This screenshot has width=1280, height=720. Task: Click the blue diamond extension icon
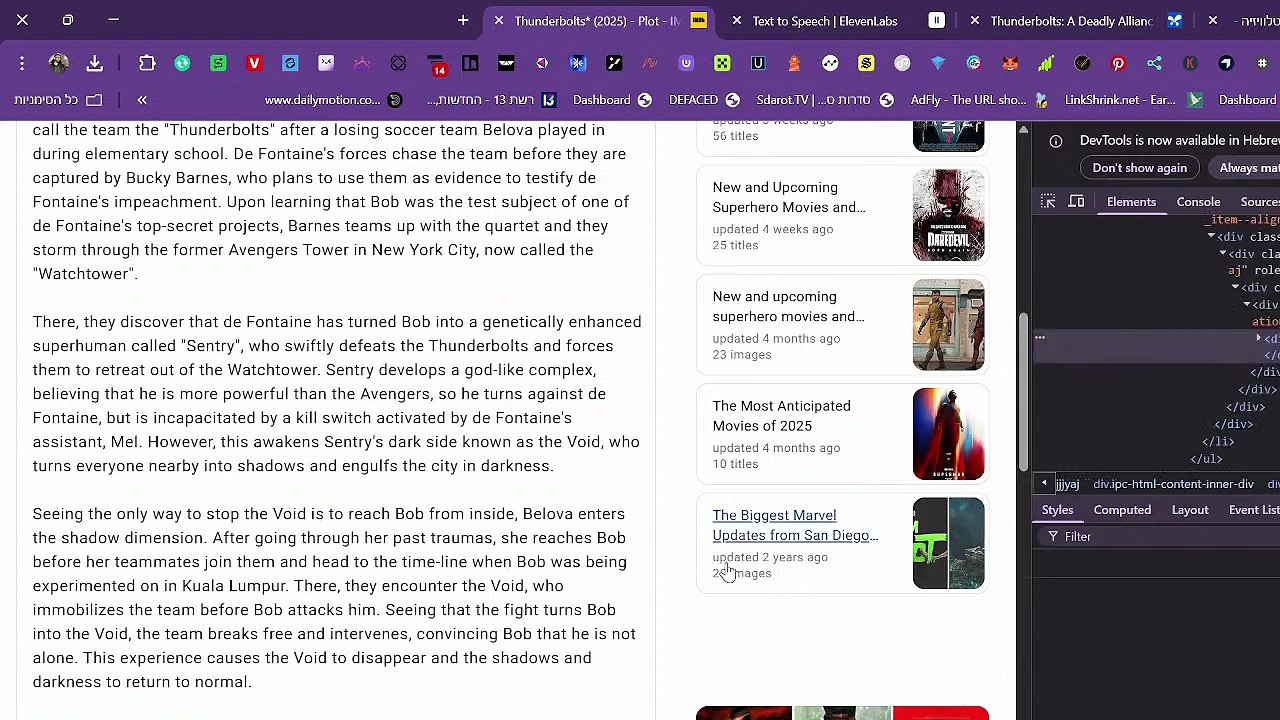click(938, 63)
